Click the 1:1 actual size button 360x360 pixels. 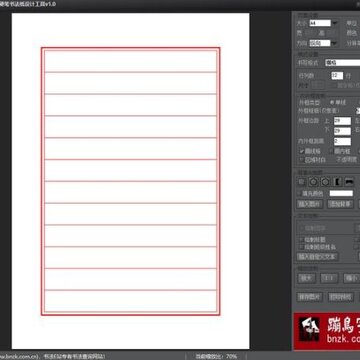pos(329,278)
